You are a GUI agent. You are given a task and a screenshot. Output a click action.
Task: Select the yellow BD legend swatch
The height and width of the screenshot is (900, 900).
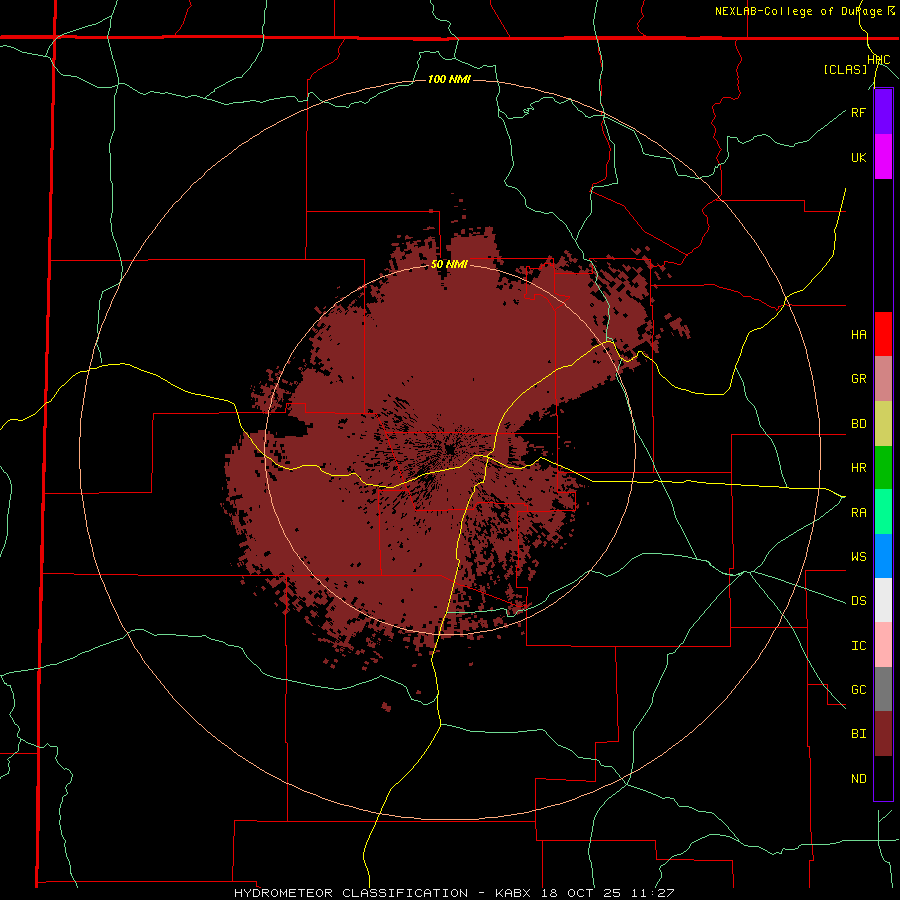click(x=883, y=424)
